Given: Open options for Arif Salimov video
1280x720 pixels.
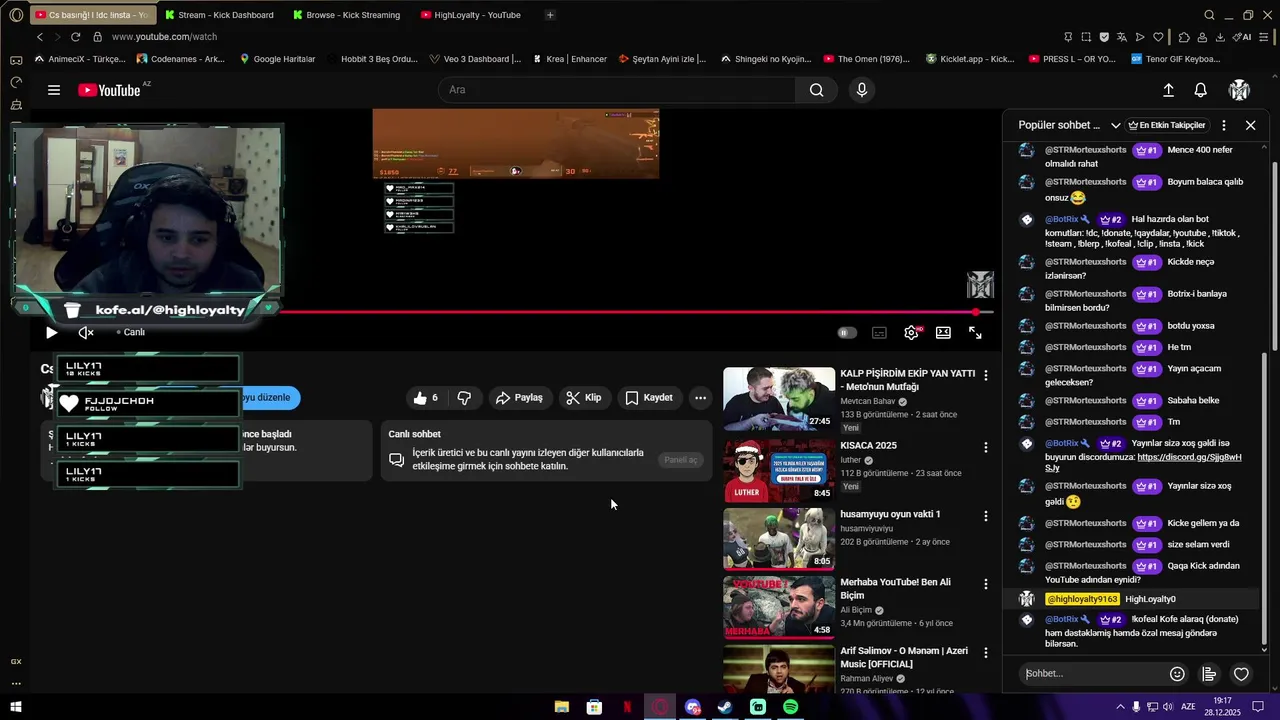Looking at the screenshot, I should (x=986, y=653).
